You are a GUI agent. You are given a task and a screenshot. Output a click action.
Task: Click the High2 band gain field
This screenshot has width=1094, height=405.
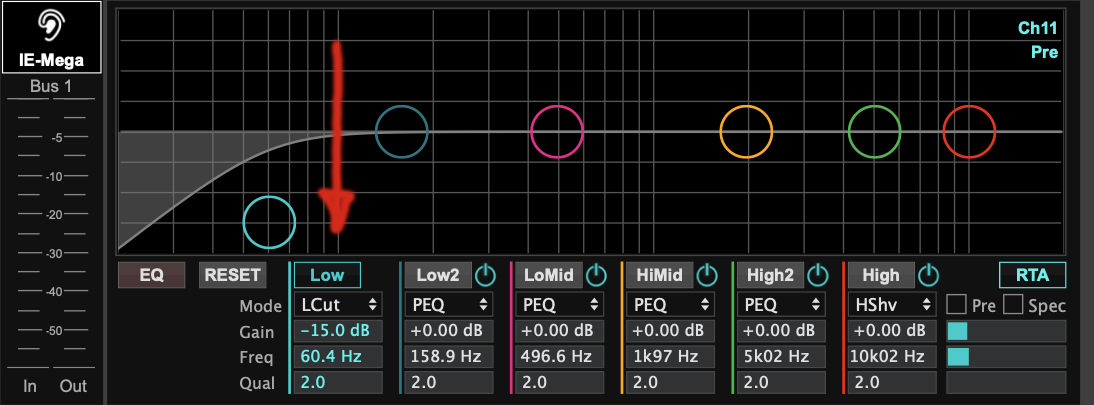point(781,331)
